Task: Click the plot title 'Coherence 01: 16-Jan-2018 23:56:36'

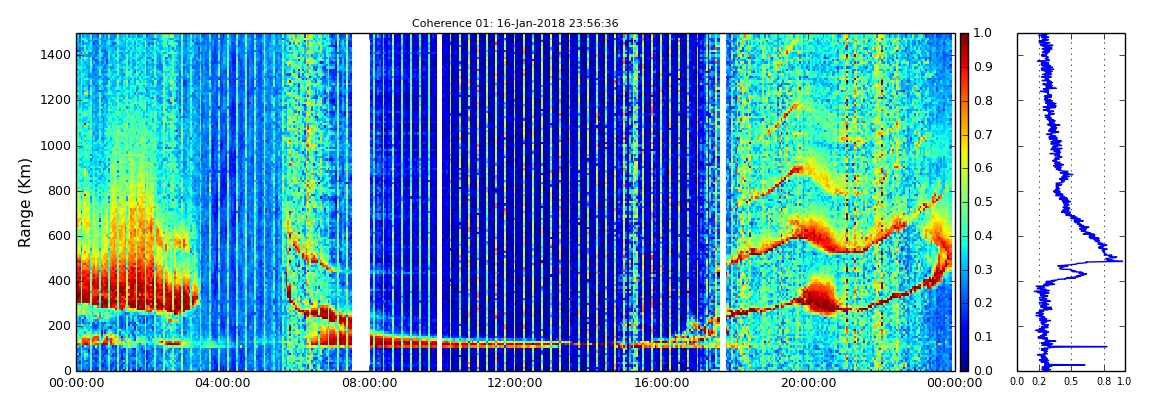Action: (515, 23)
